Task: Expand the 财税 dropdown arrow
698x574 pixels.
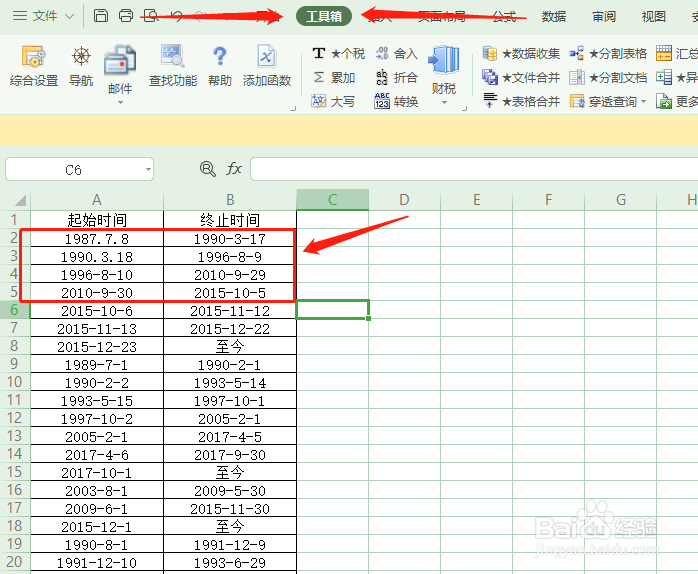Action: point(444,102)
